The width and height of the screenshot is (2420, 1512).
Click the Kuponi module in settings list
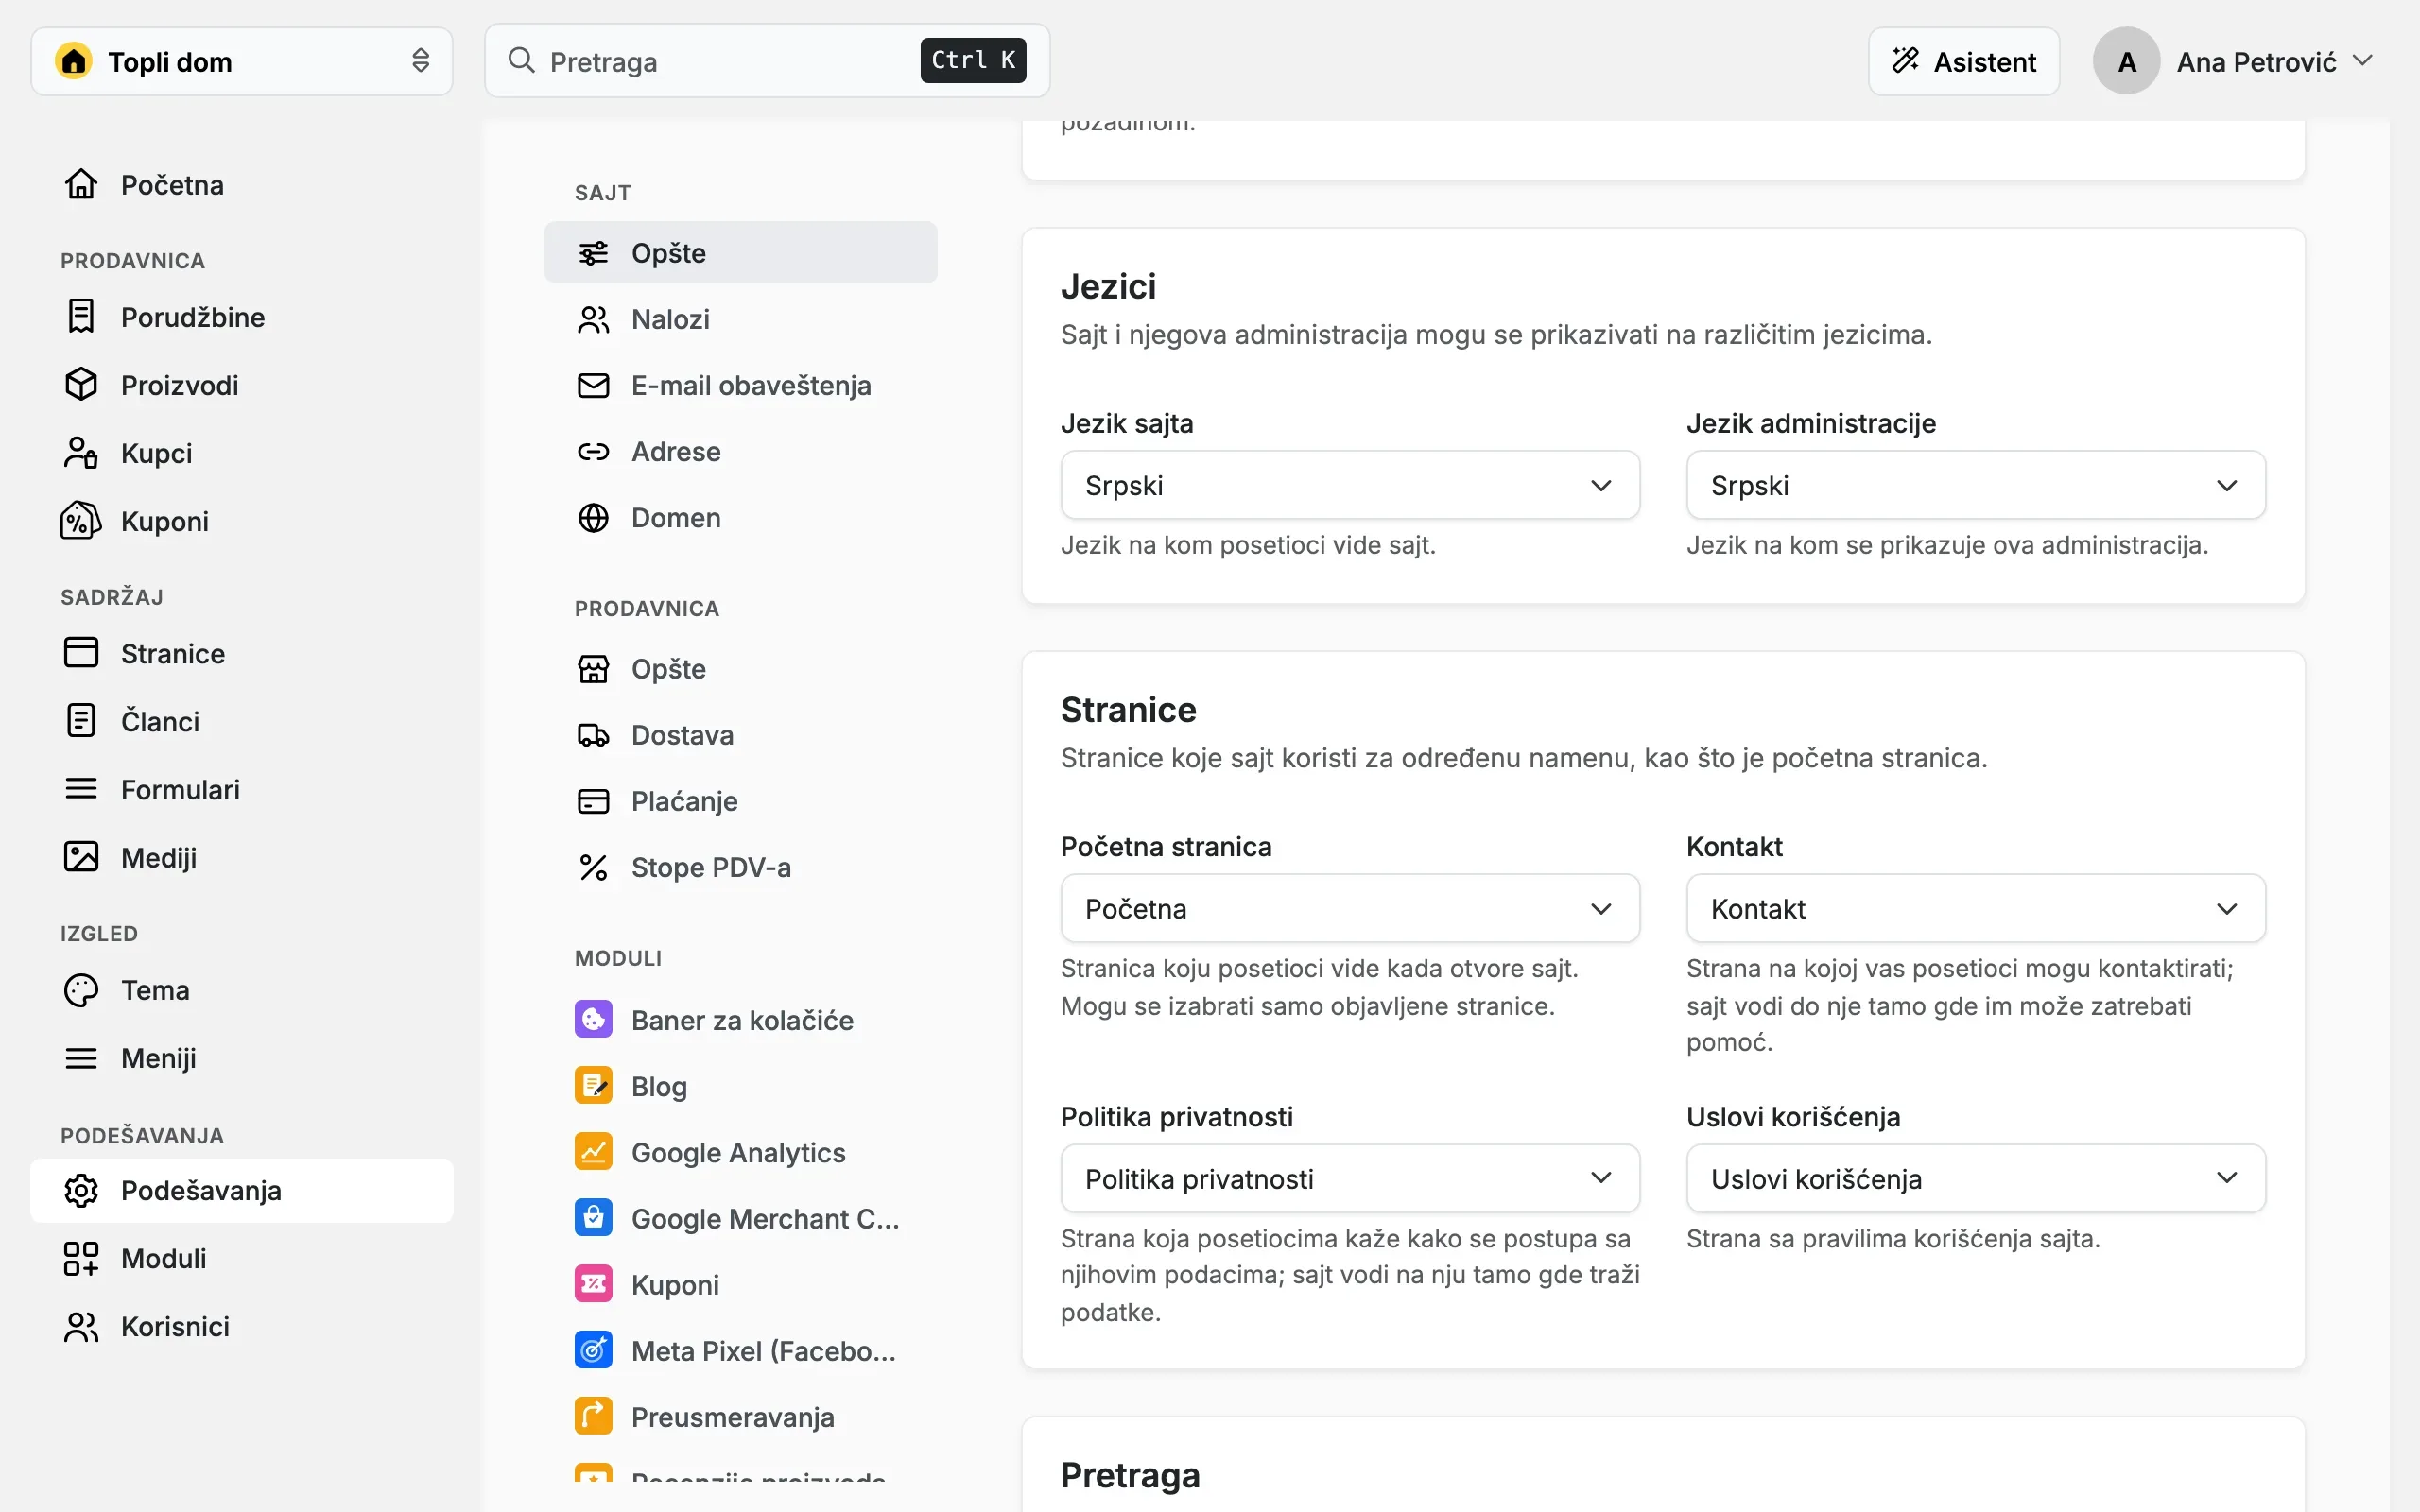click(x=740, y=1284)
